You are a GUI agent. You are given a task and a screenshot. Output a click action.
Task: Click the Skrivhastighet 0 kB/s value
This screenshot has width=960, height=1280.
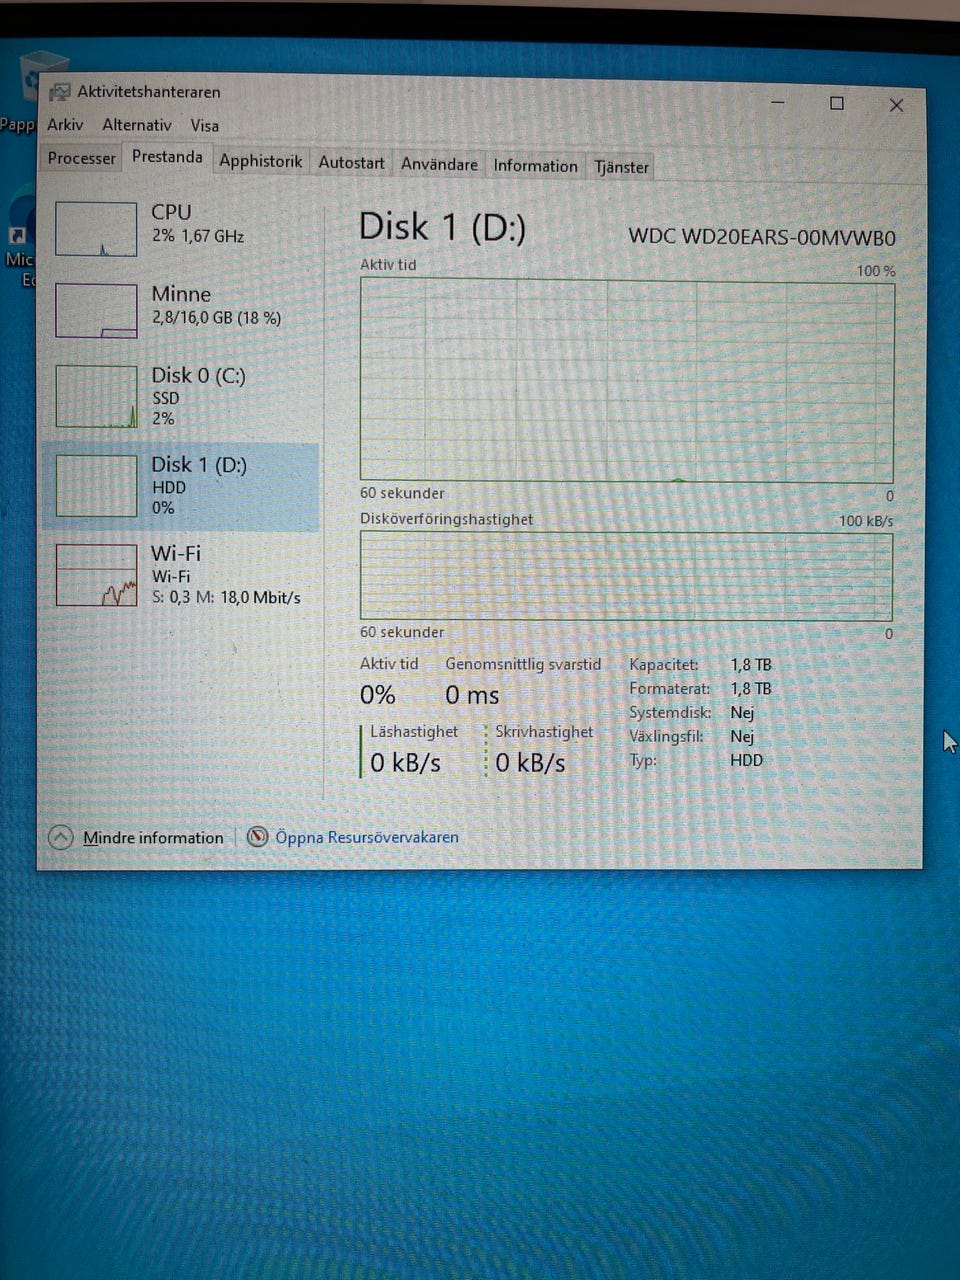530,763
